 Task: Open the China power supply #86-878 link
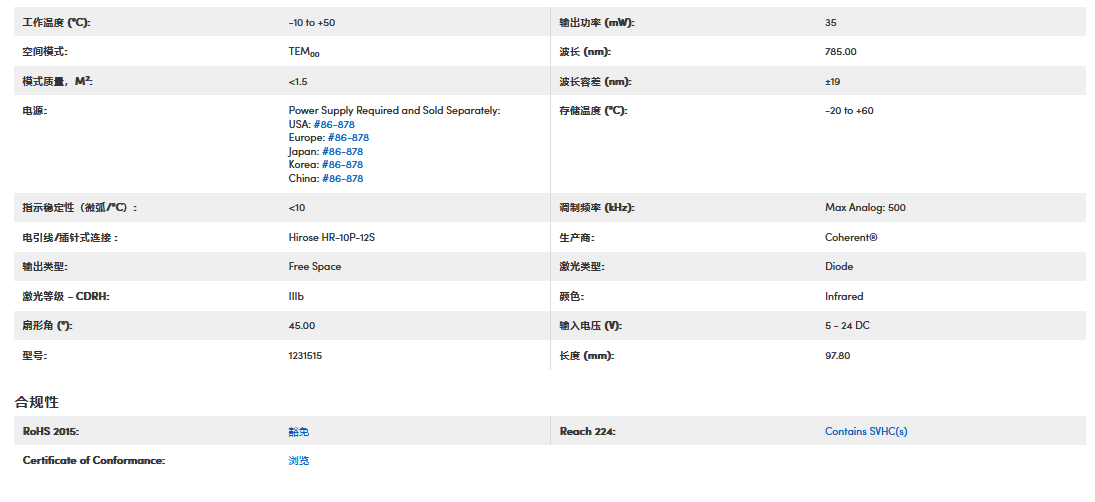[x=342, y=179]
